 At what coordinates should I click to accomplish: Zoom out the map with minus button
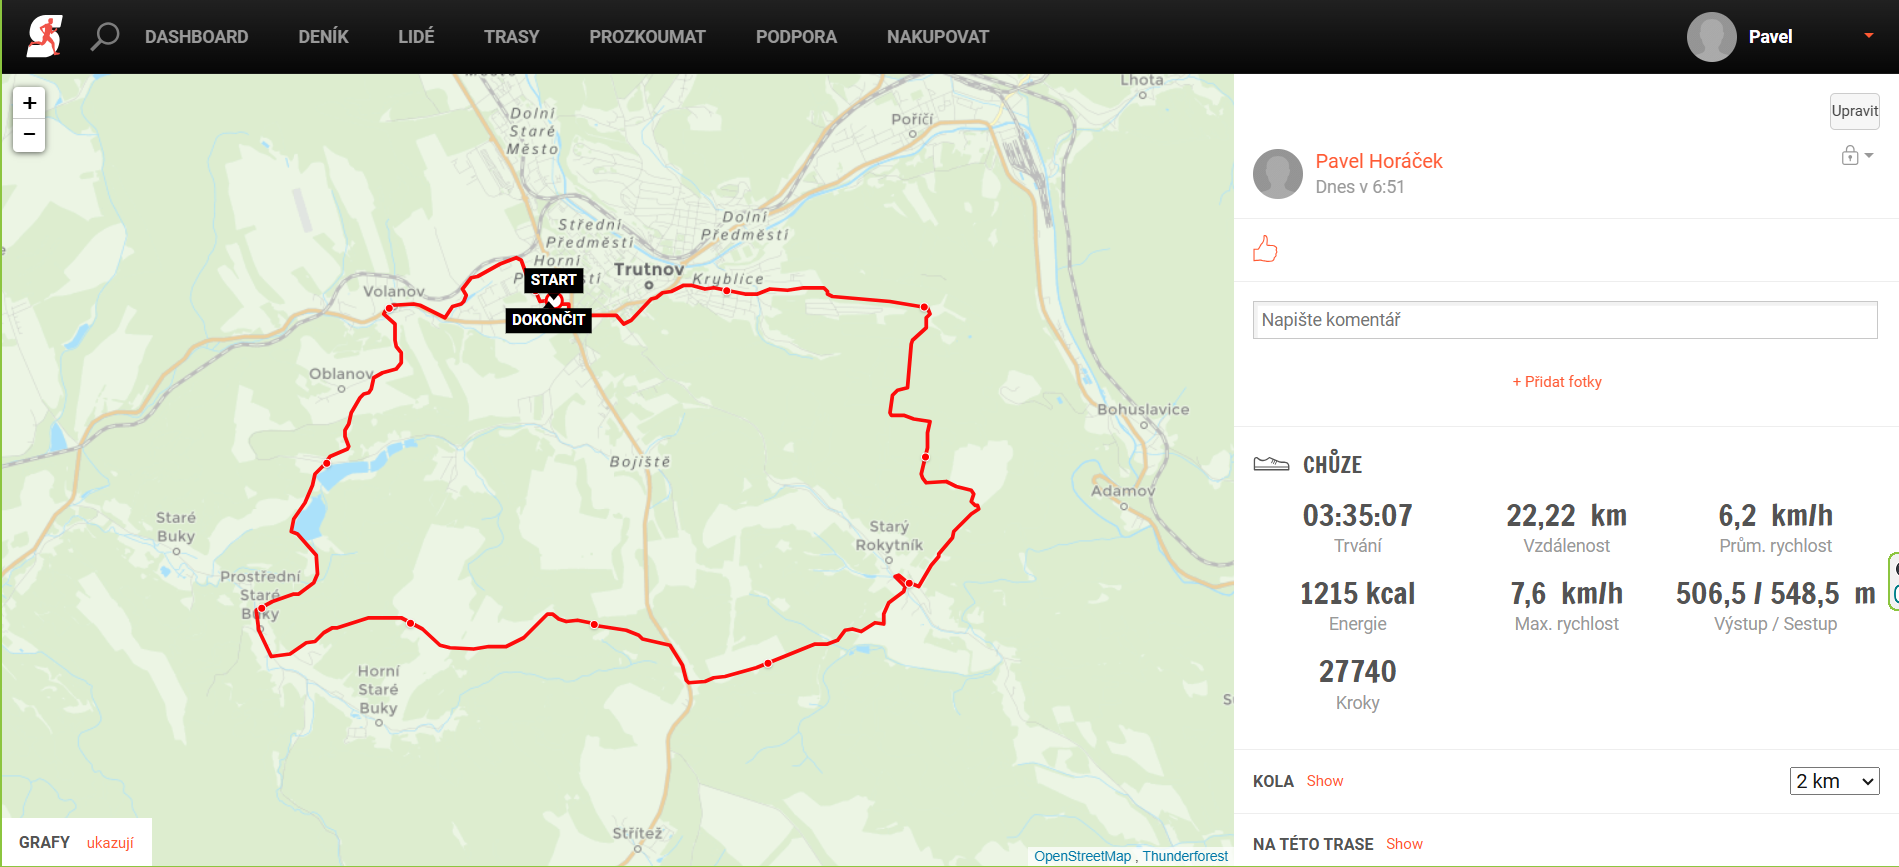[x=29, y=135]
